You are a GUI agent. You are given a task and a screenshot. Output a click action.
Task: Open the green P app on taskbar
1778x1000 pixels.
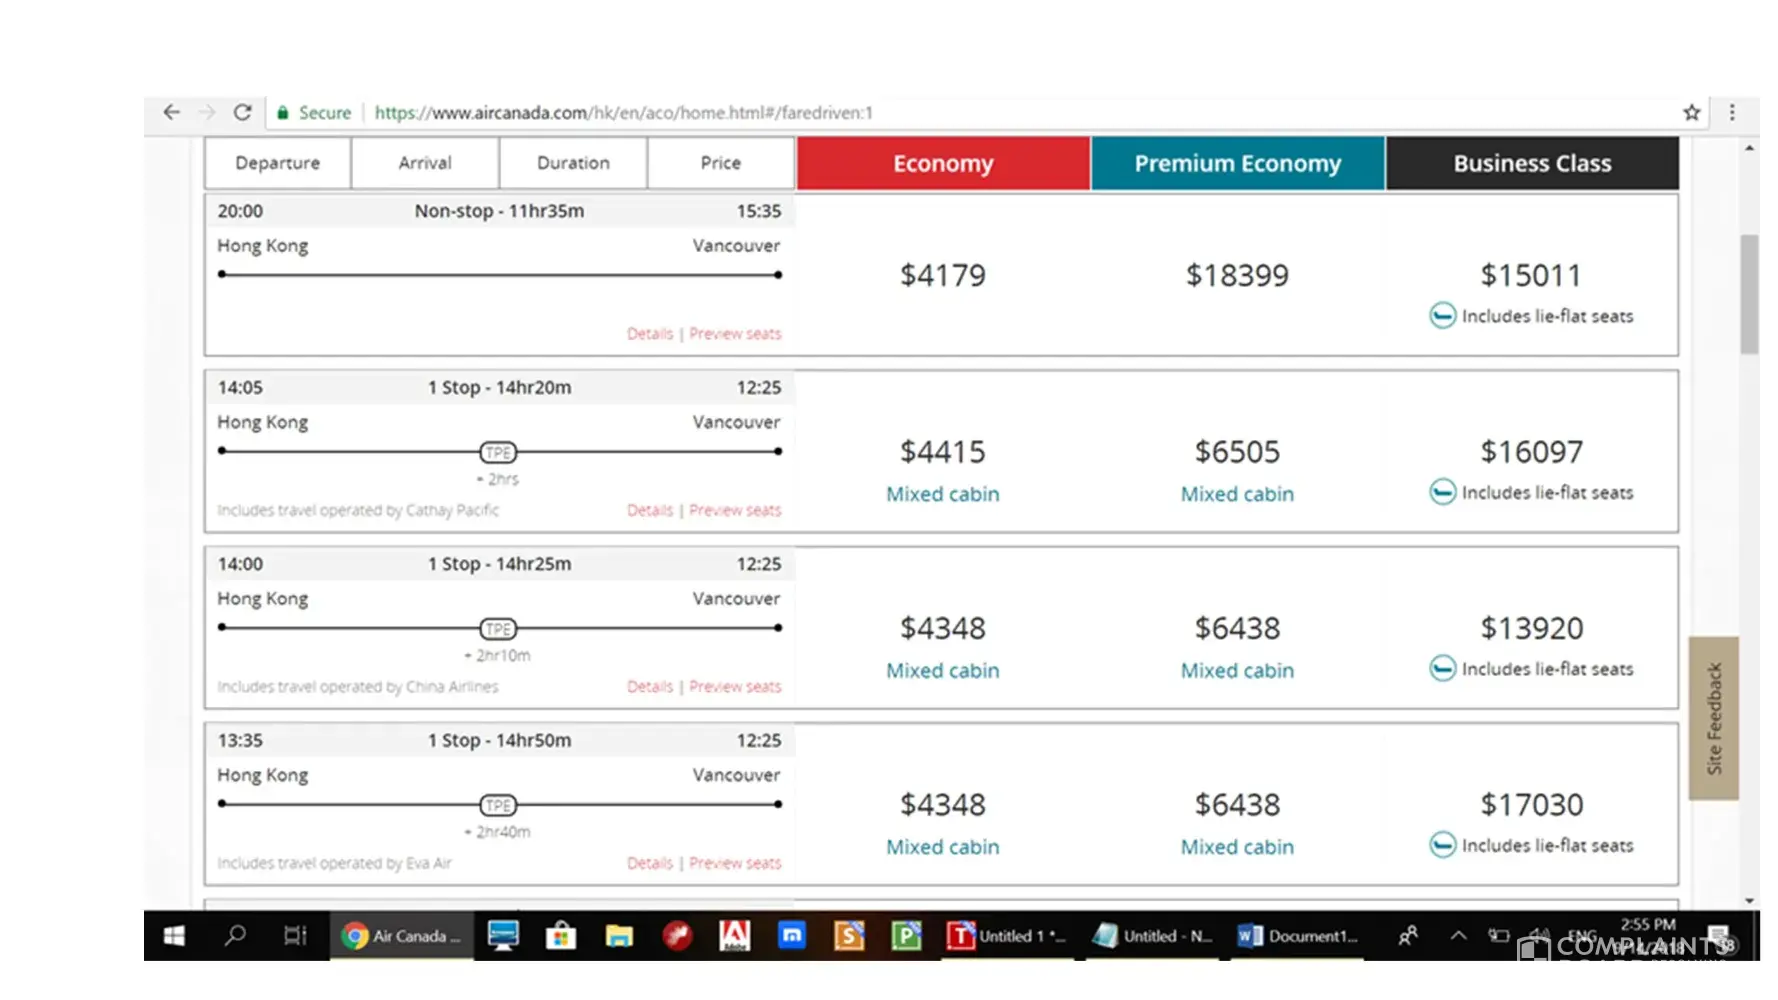(x=906, y=936)
